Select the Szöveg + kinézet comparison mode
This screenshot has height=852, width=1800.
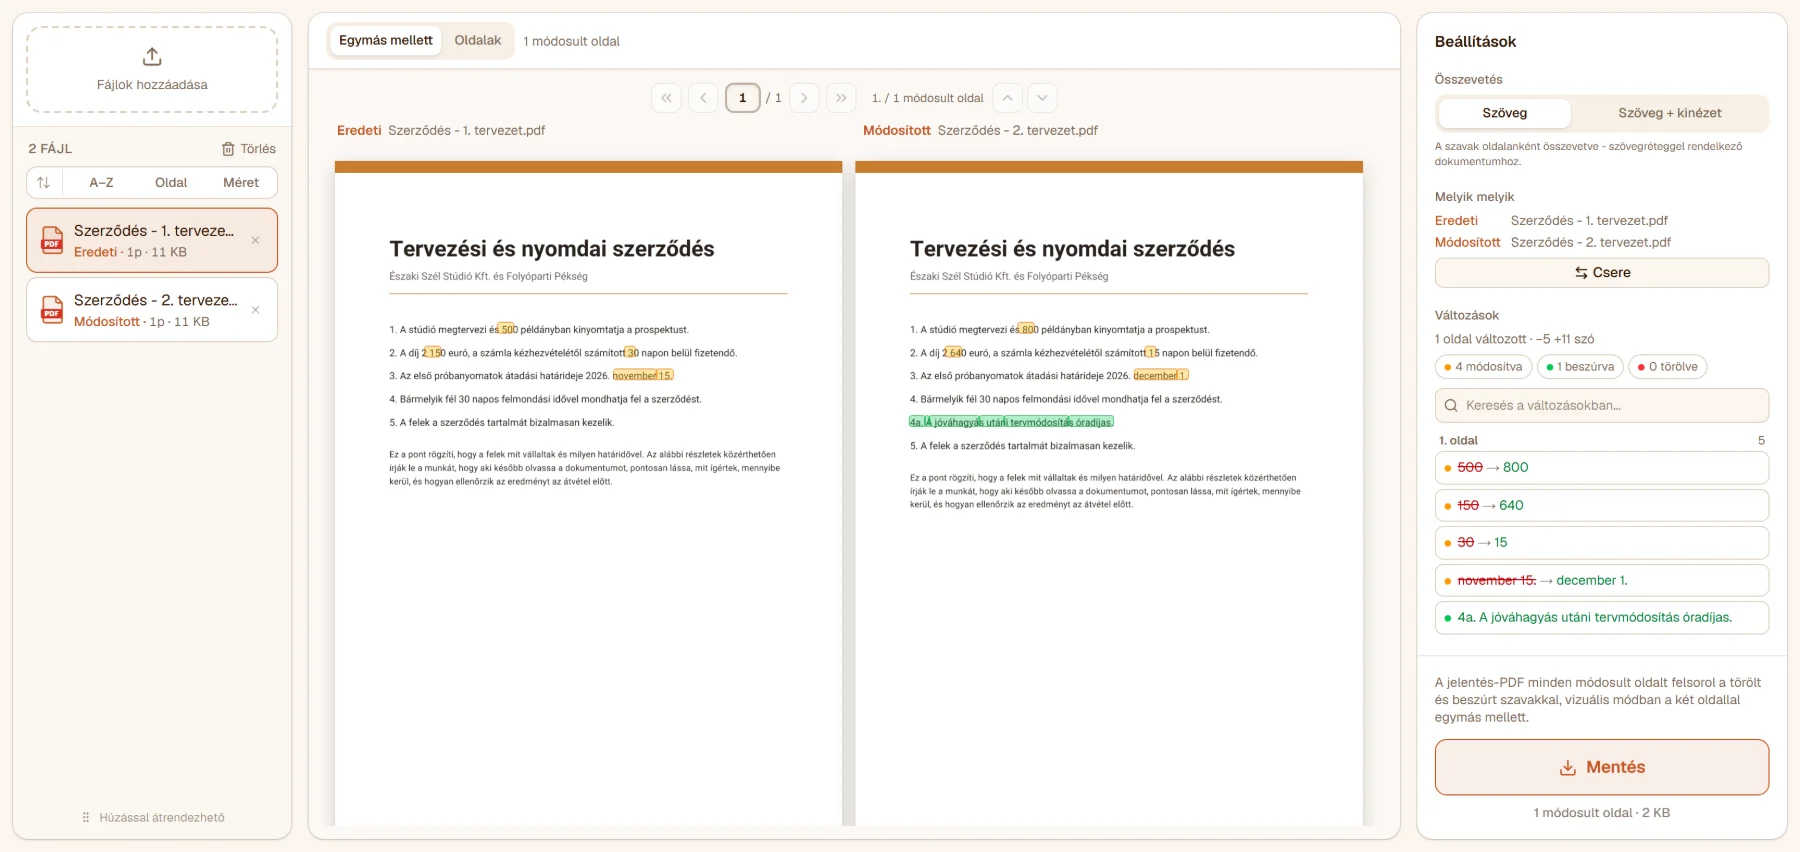[1670, 113]
